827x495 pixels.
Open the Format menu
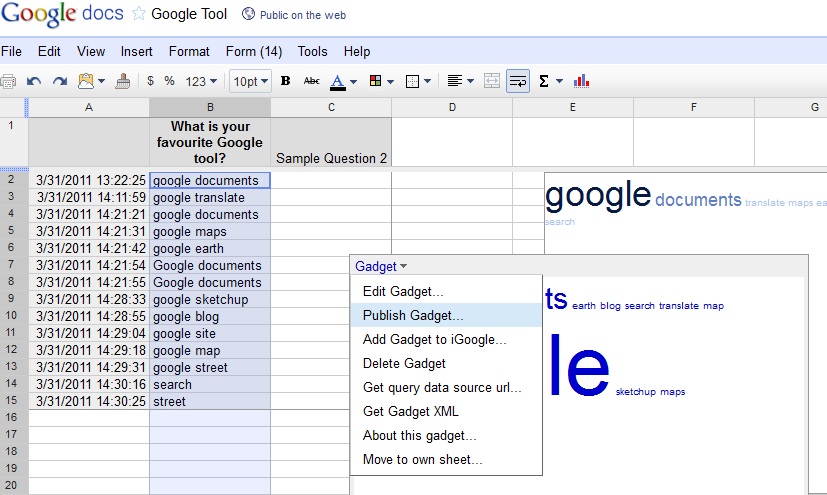[189, 52]
